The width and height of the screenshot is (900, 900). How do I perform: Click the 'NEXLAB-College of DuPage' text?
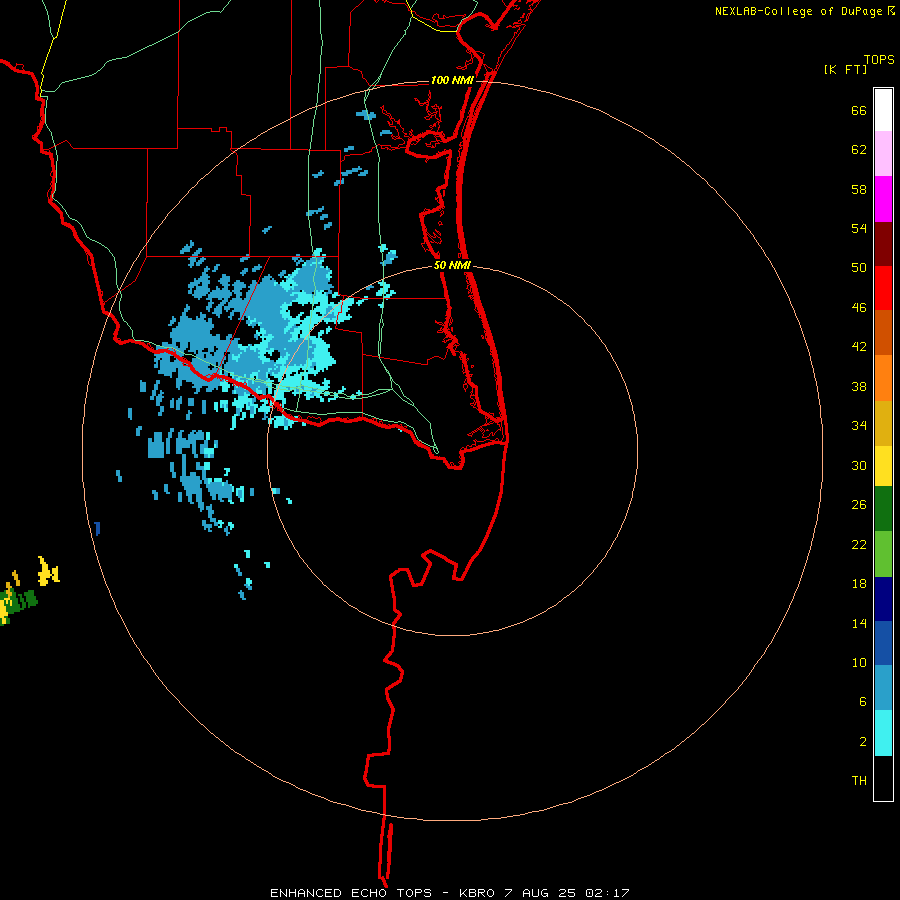[799, 11]
